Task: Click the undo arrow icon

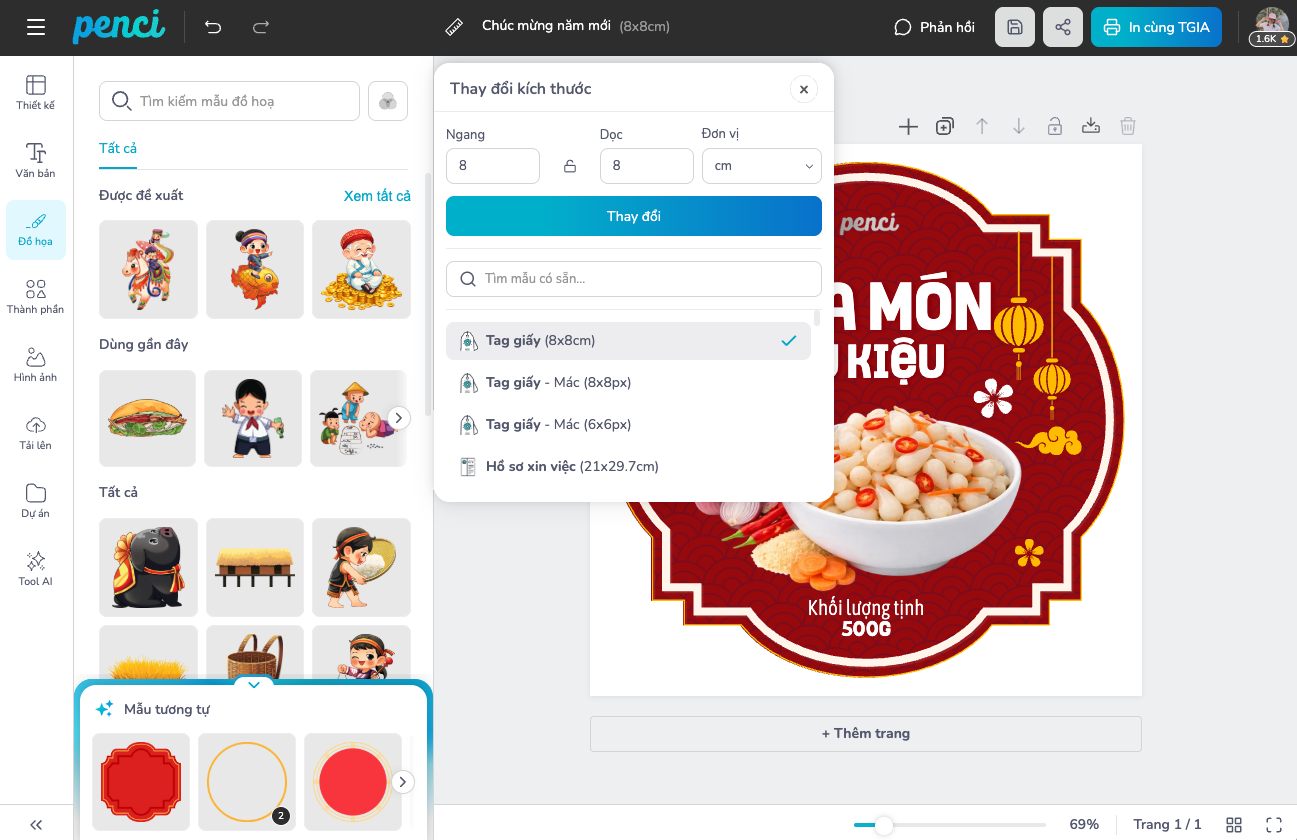Action: point(213,27)
